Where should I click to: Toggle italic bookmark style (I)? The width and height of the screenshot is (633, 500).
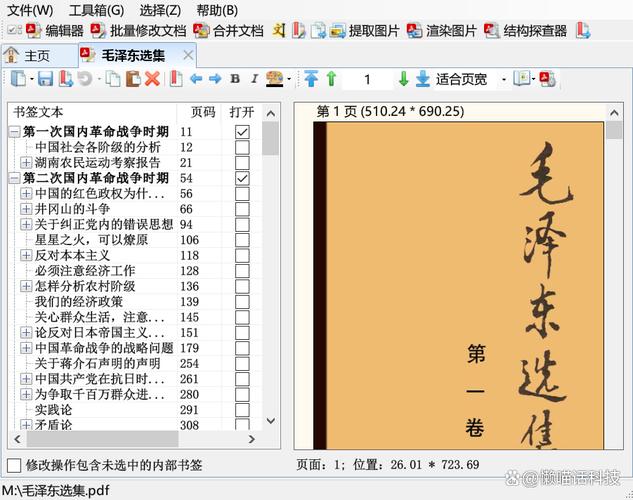coord(254,79)
